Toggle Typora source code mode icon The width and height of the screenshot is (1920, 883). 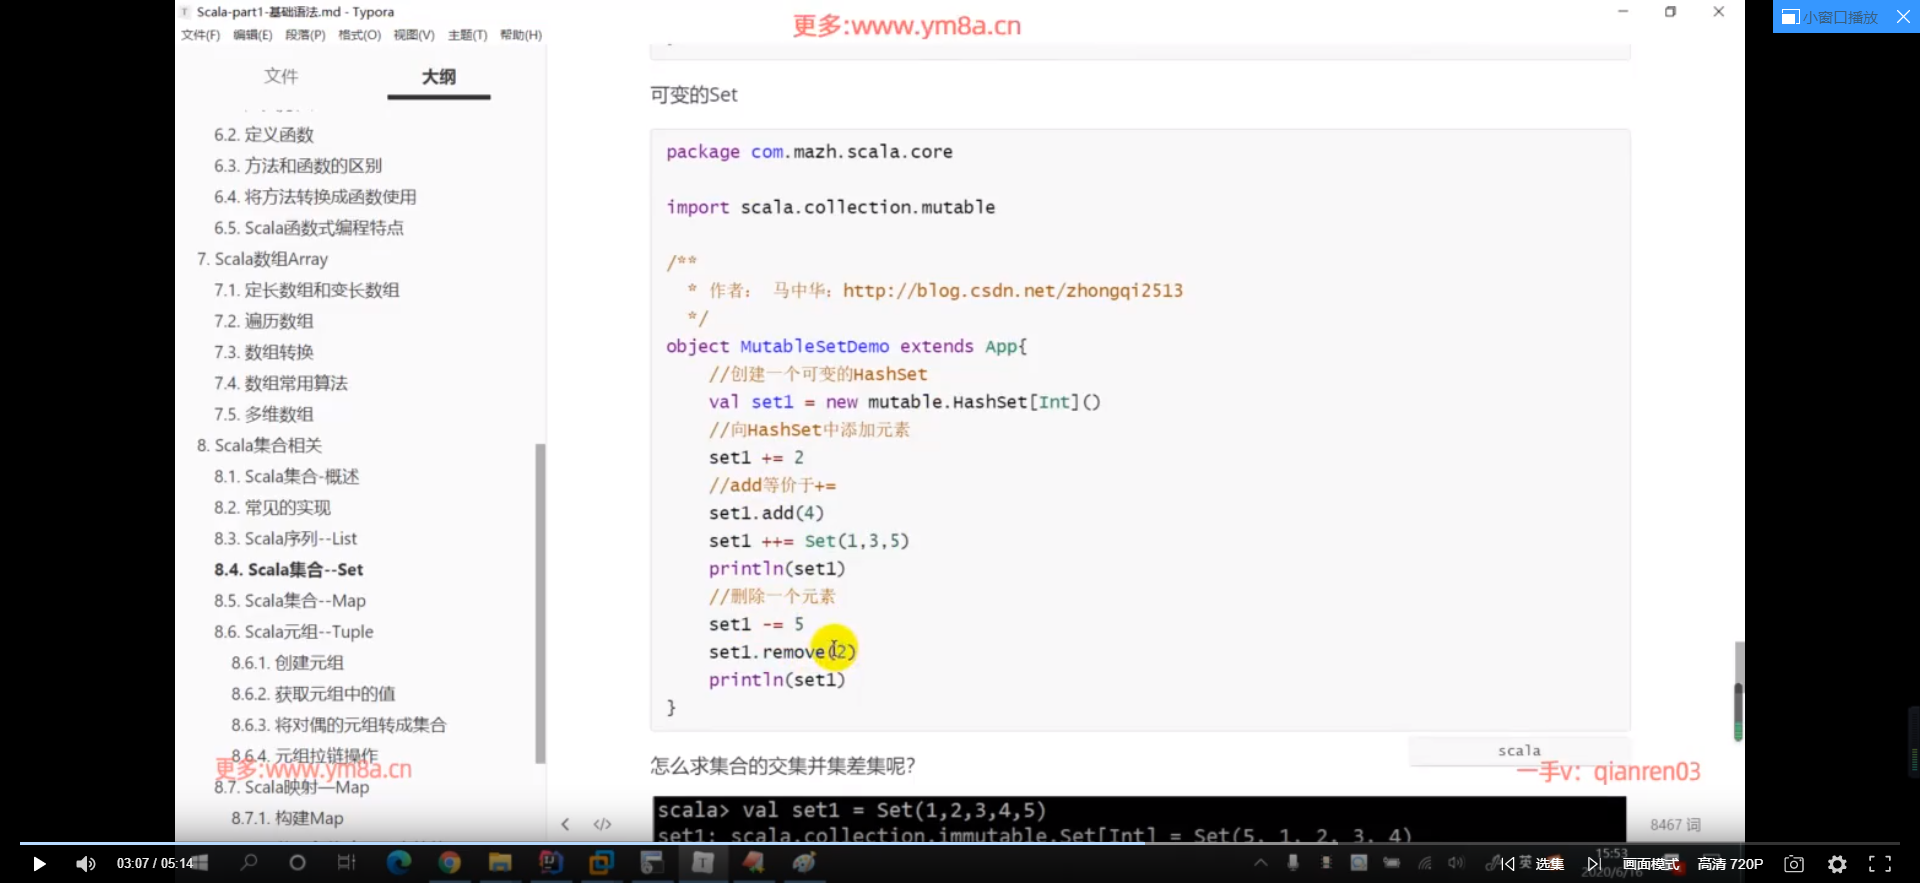click(602, 824)
